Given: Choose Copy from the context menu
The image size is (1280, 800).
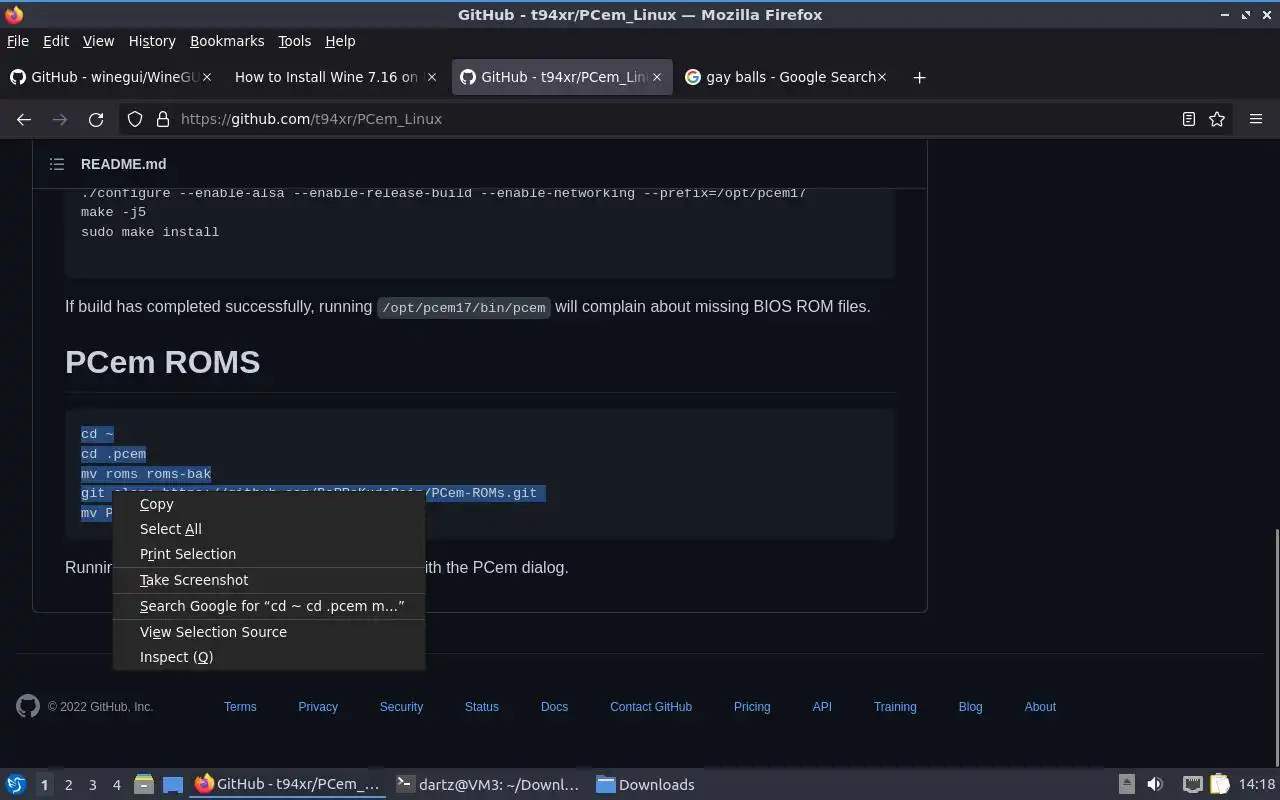Looking at the screenshot, I should click(x=268, y=504).
